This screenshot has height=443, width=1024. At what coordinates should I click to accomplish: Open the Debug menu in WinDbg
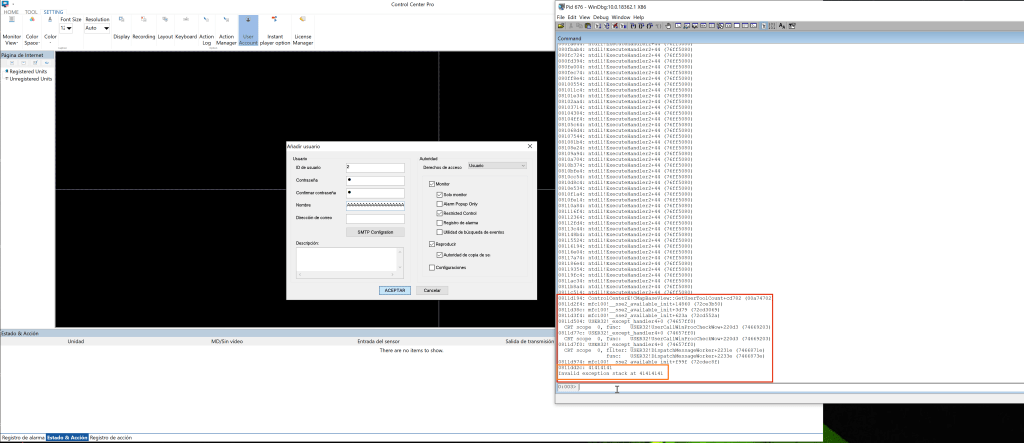(x=599, y=17)
